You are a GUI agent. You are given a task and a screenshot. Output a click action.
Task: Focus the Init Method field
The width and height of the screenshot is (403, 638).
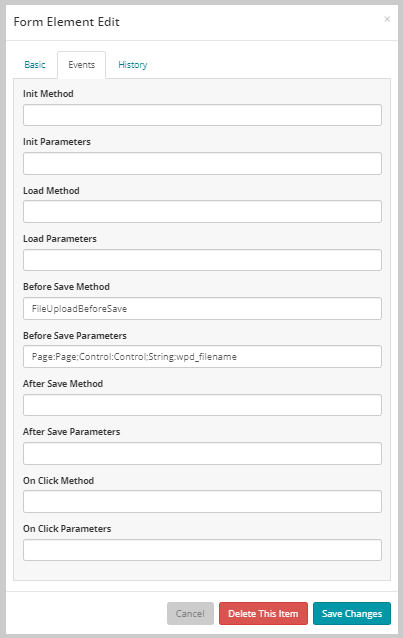tap(202, 115)
